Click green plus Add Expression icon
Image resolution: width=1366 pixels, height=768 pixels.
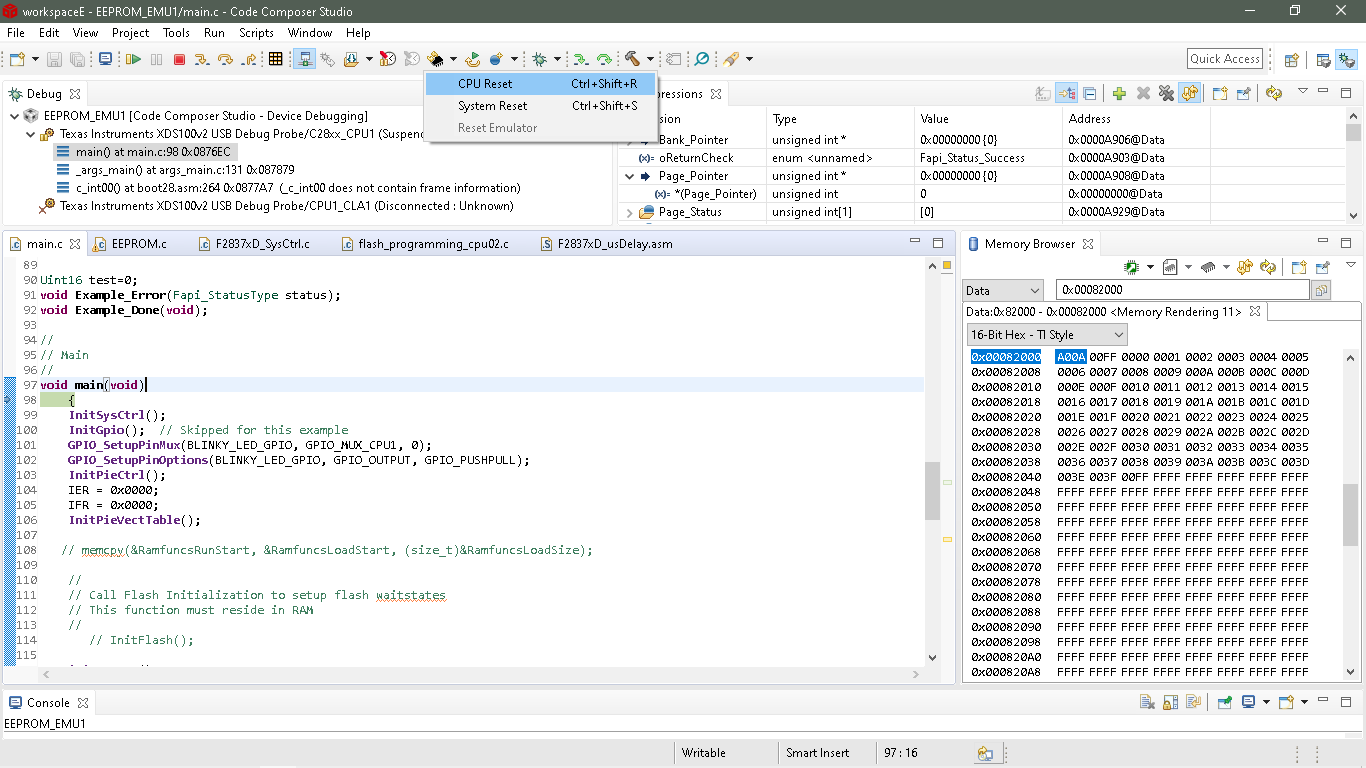[x=1119, y=94]
